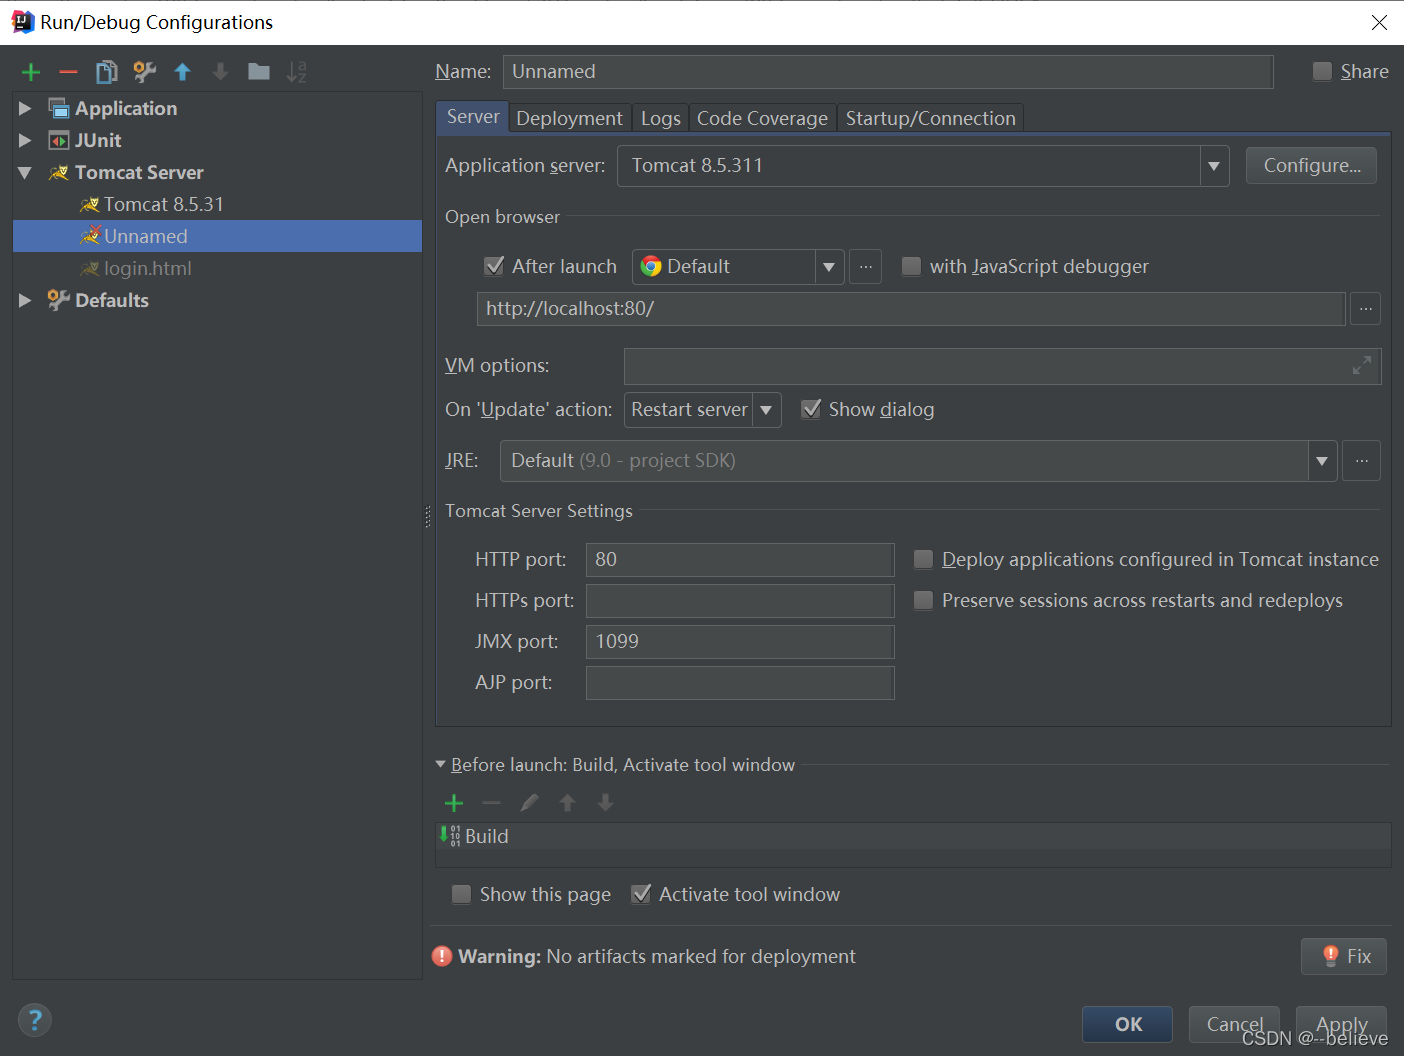Collapse the Tomcat Server tree node
The width and height of the screenshot is (1404, 1056).
(x=25, y=172)
